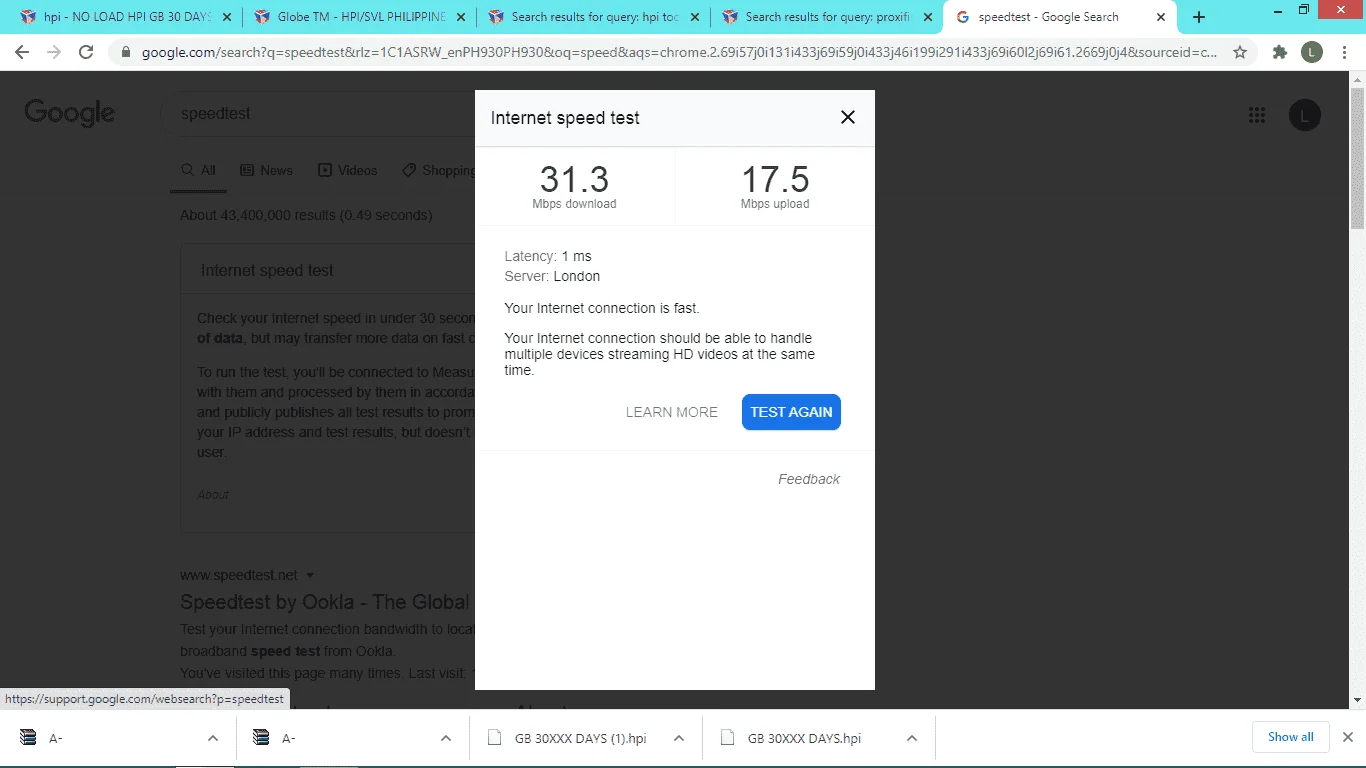View site security lock icon
1366x768 pixels.
click(126, 53)
